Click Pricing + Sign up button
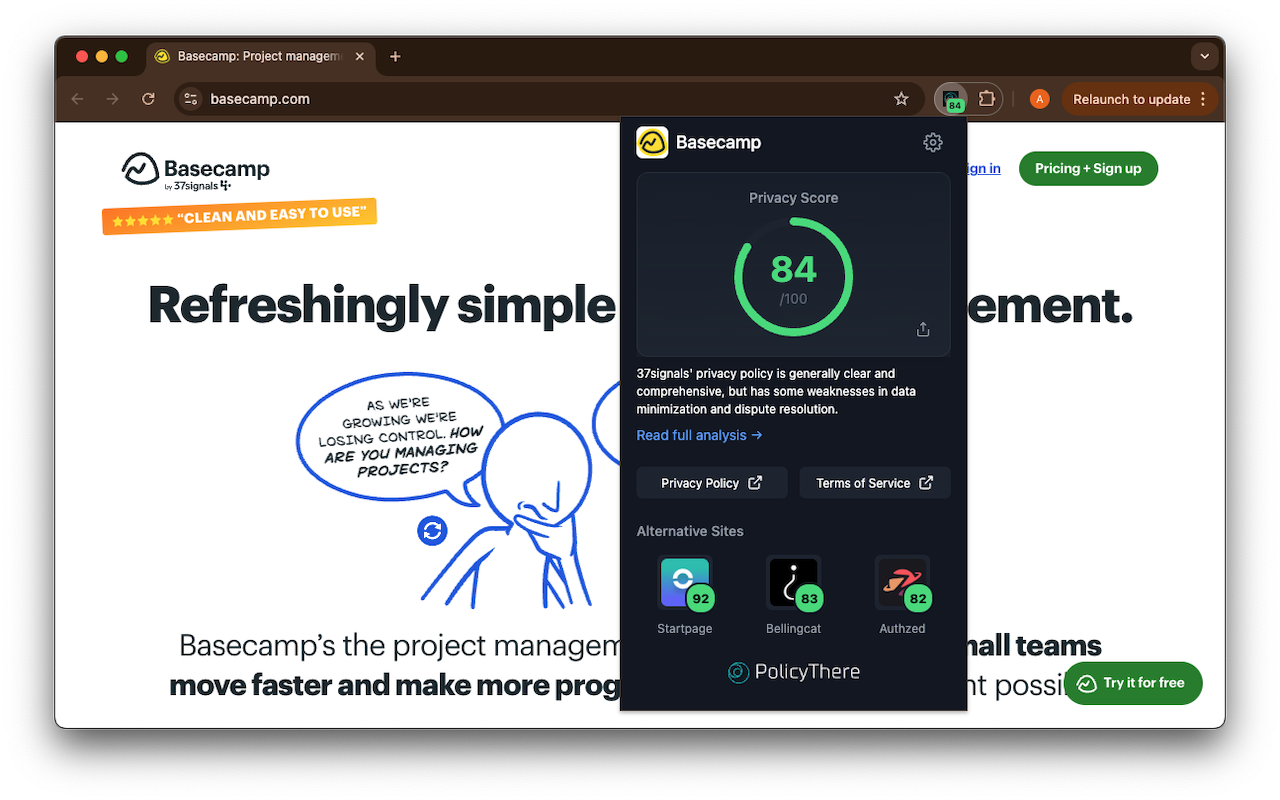 [1088, 168]
